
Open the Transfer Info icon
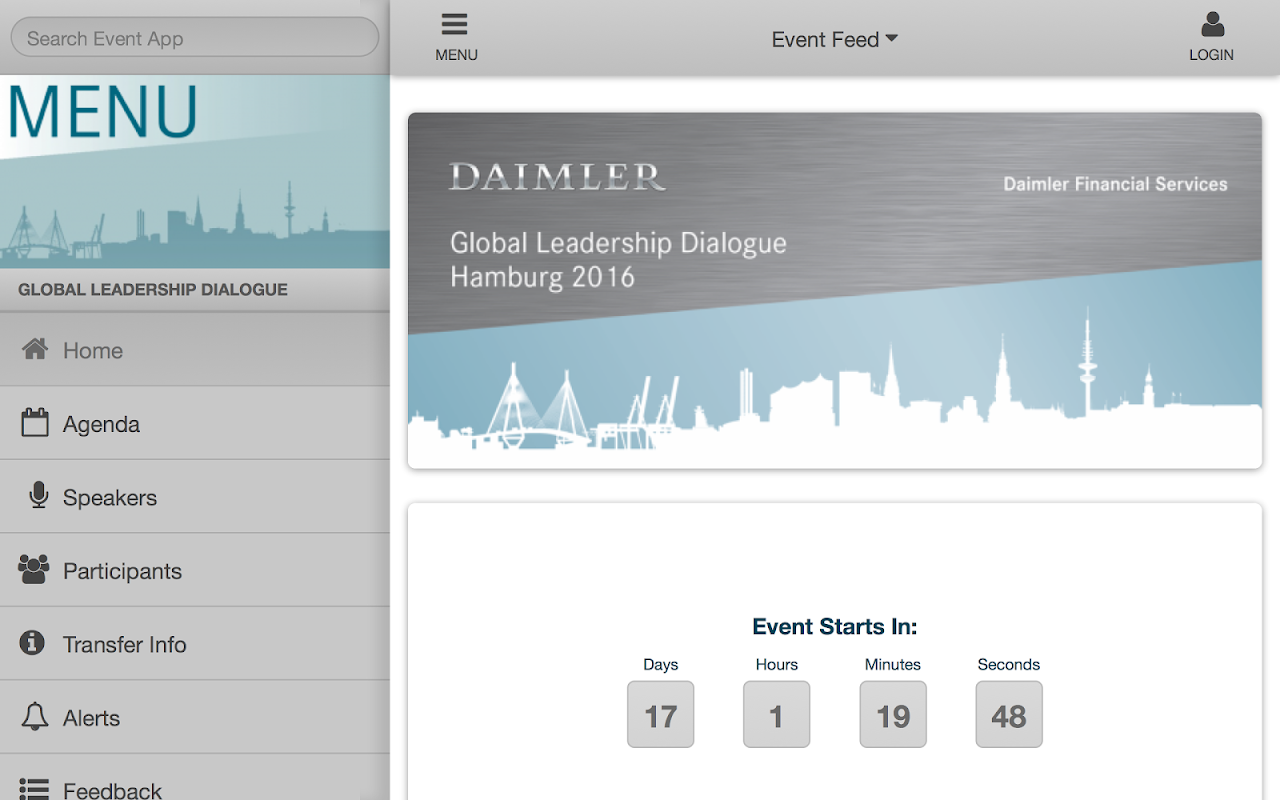pos(32,643)
